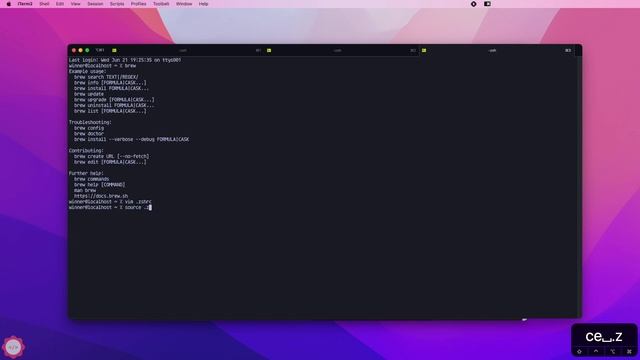
Task: Open the iTerm2 application menu
Action: (25, 4)
